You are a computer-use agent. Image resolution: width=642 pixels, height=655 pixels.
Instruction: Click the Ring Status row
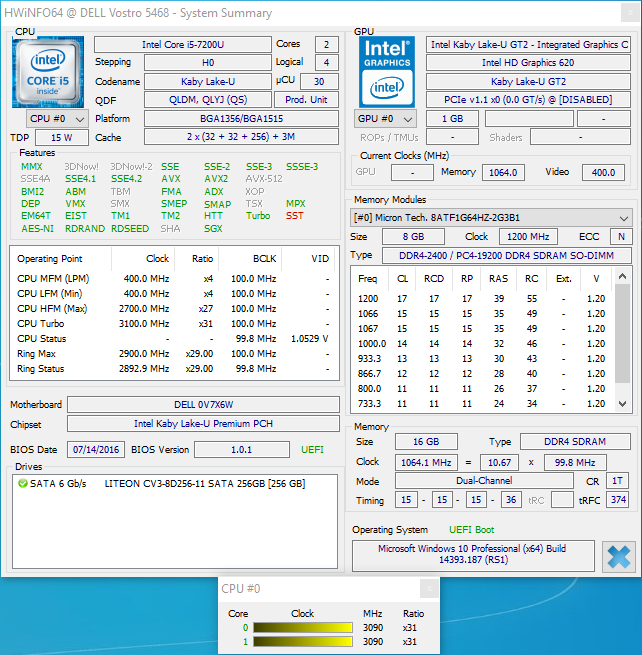(174, 369)
